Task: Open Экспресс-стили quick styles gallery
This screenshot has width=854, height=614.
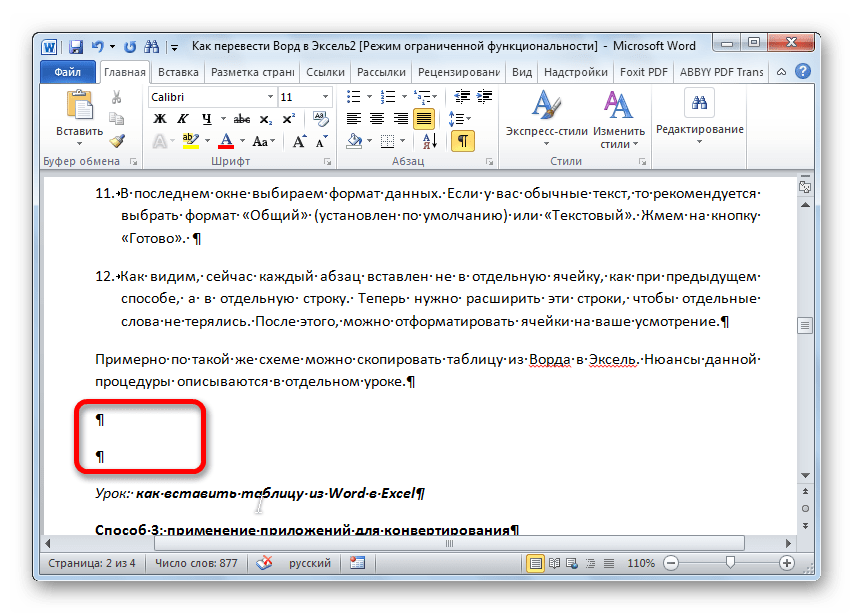Action: (546, 119)
